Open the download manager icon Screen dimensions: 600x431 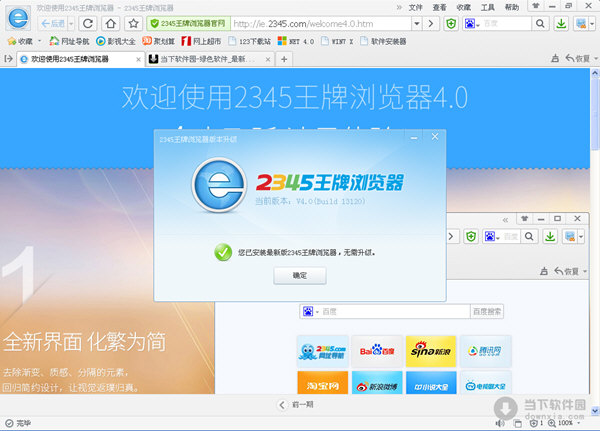click(561, 24)
